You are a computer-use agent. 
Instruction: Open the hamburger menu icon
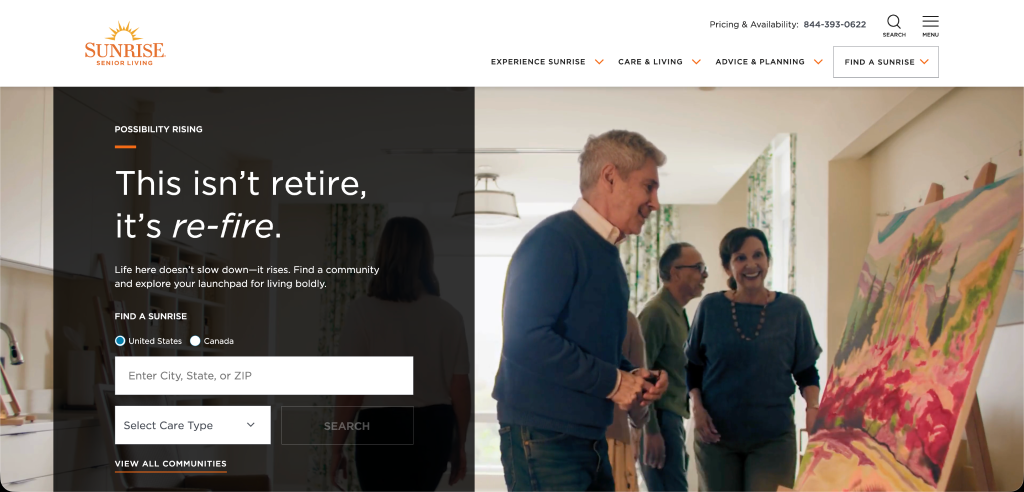pos(931,22)
